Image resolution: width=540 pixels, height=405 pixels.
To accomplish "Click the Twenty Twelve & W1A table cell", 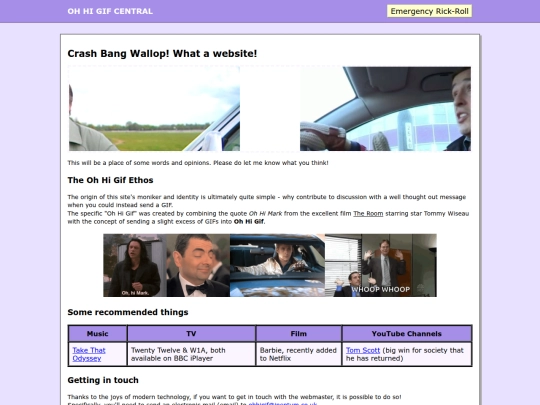I will coord(191,354).
